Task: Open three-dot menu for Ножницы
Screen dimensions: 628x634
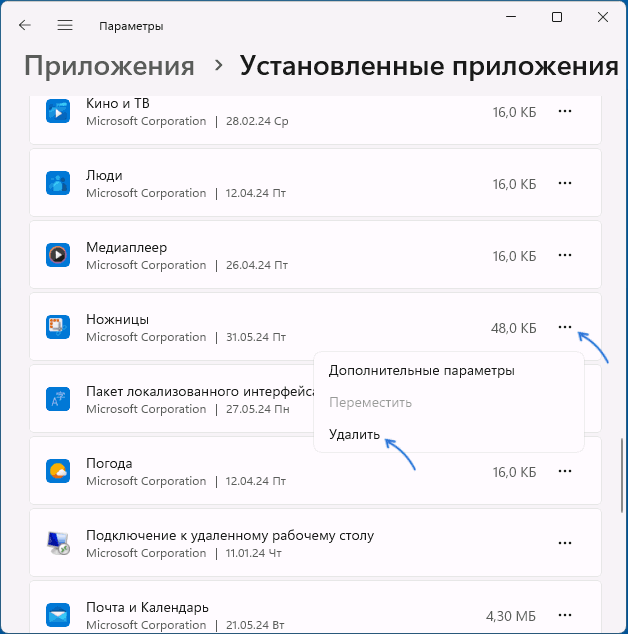Action: coord(565,327)
